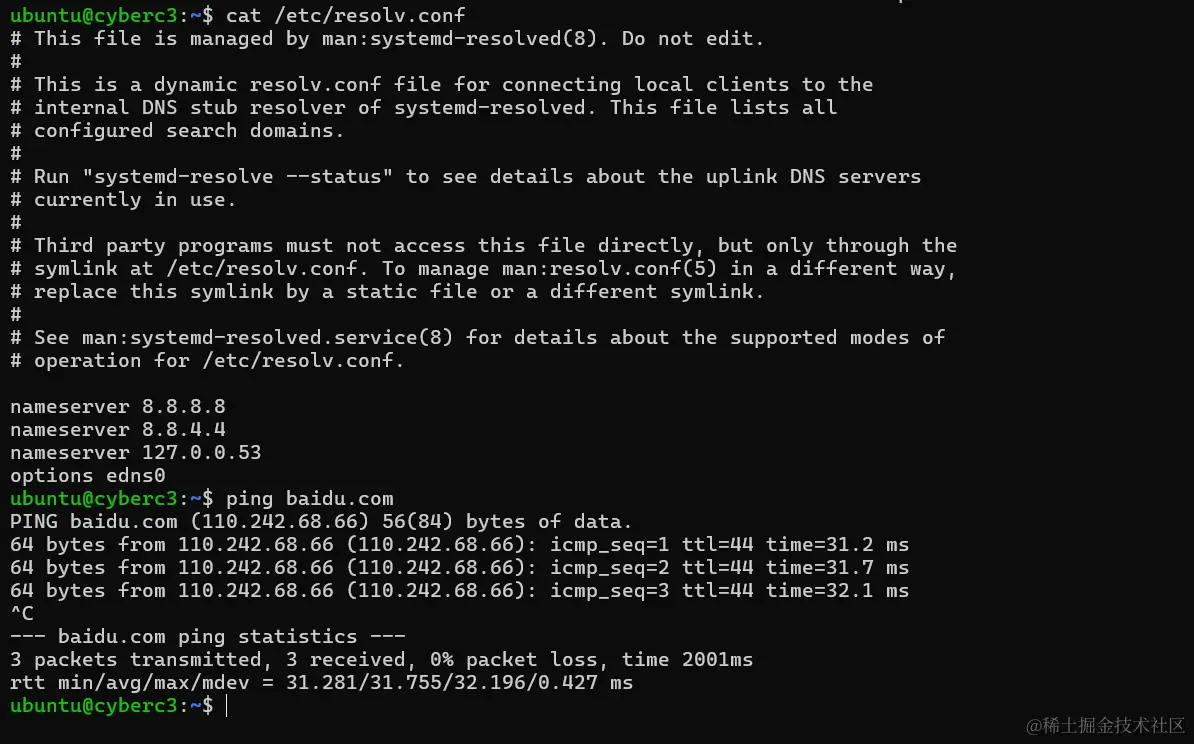
Task: Click the "systemd-resolve --status" comment text
Action: [x=237, y=176]
